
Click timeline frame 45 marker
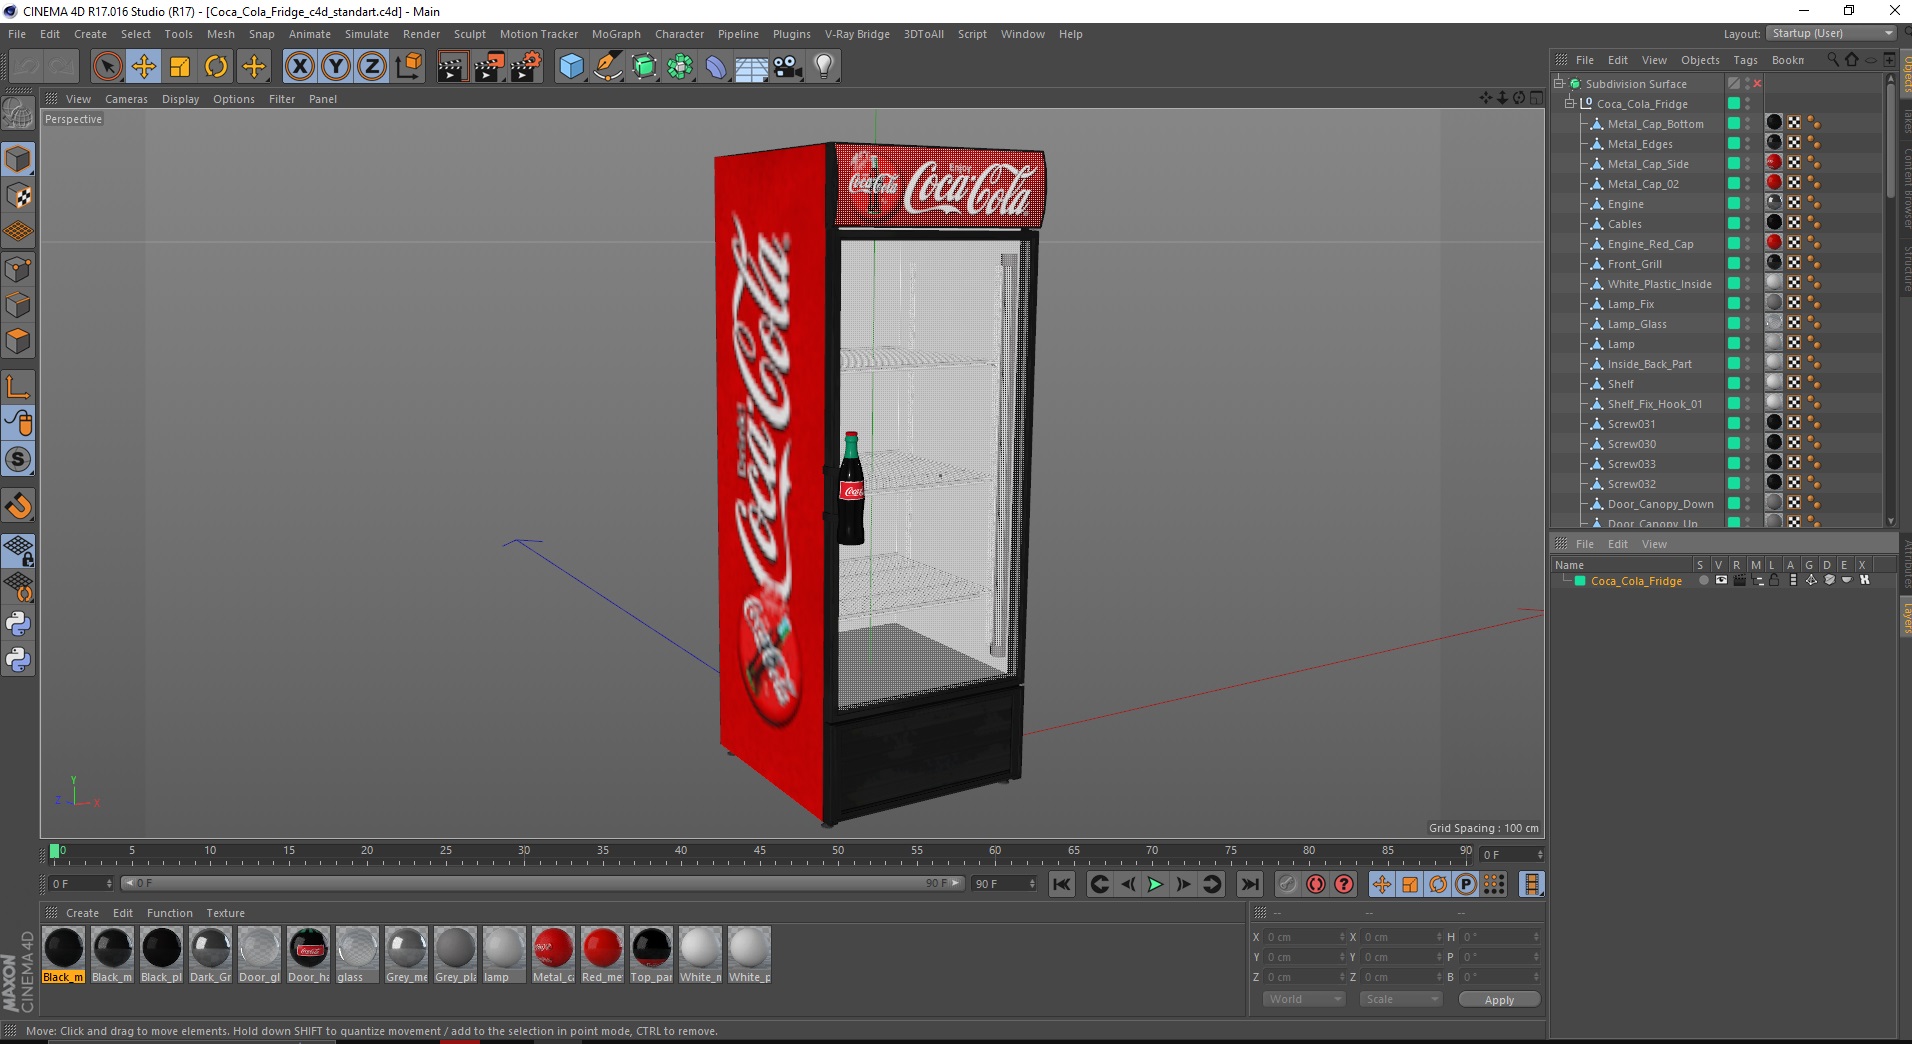(x=760, y=851)
